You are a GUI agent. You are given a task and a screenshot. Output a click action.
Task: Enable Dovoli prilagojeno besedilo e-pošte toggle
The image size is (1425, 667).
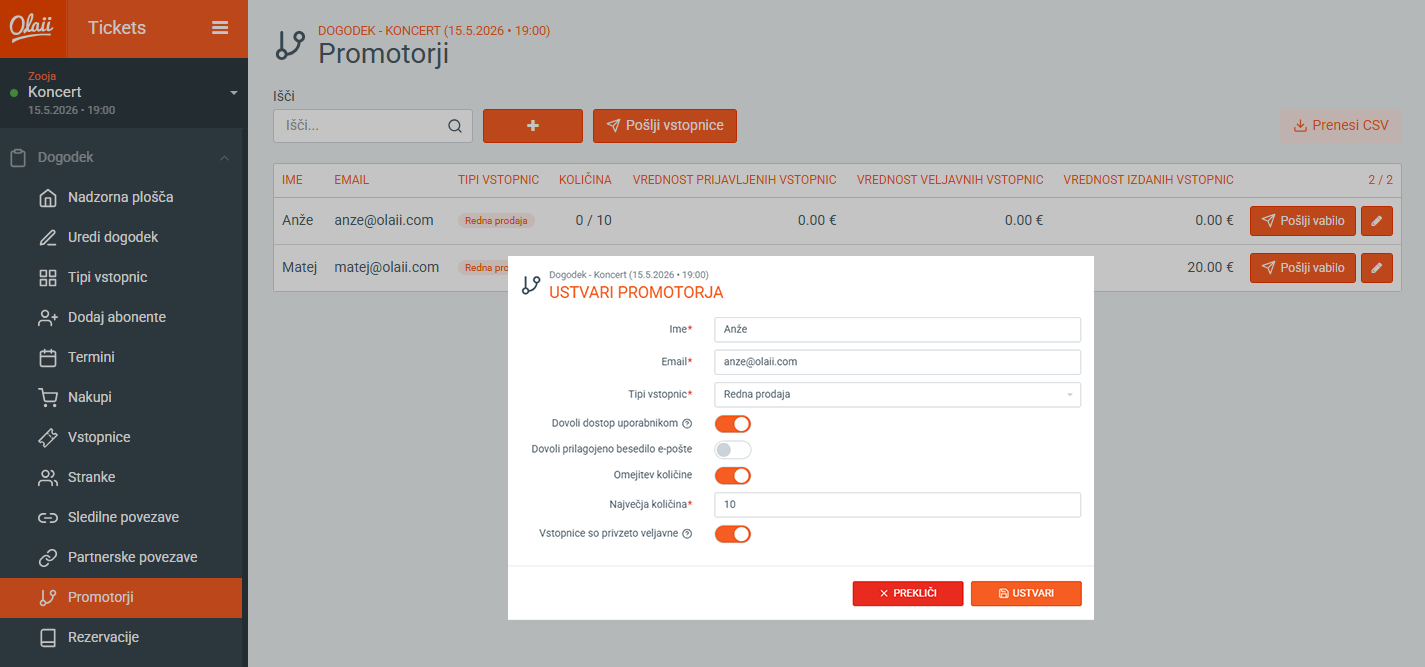732,450
